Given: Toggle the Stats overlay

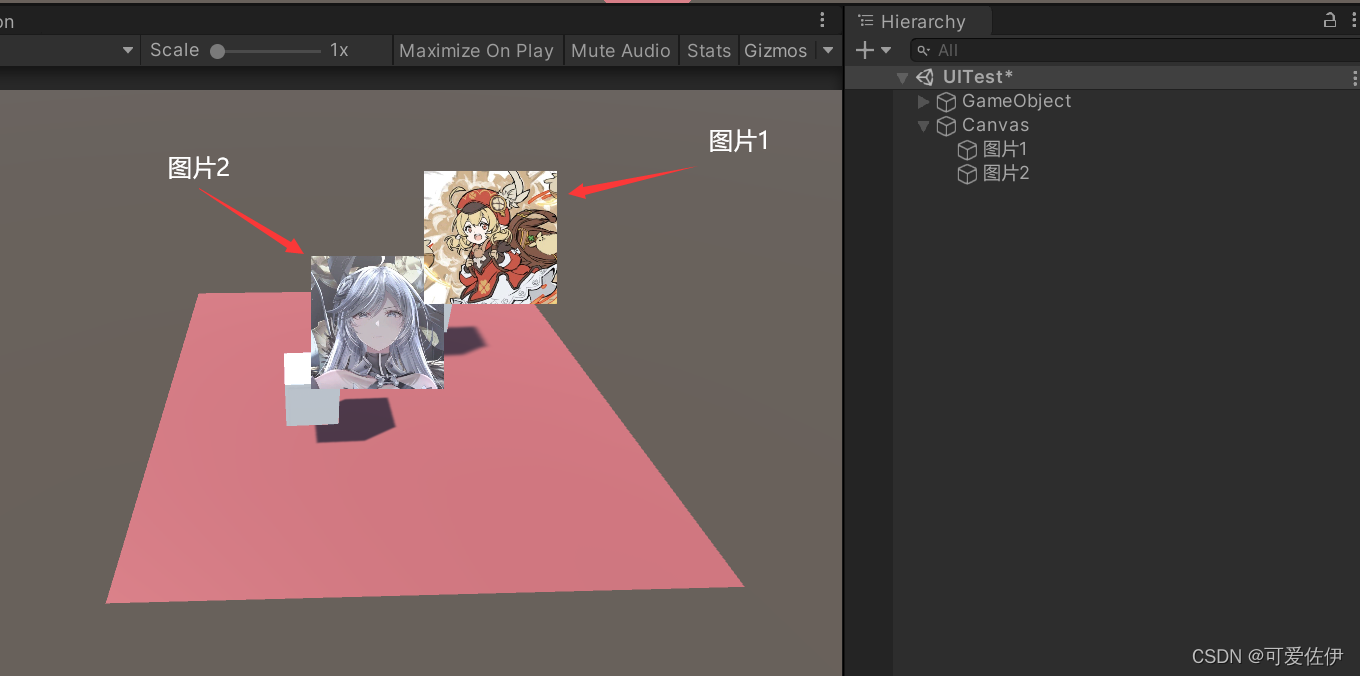Looking at the screenshot, I should click(x=709, y=50).
